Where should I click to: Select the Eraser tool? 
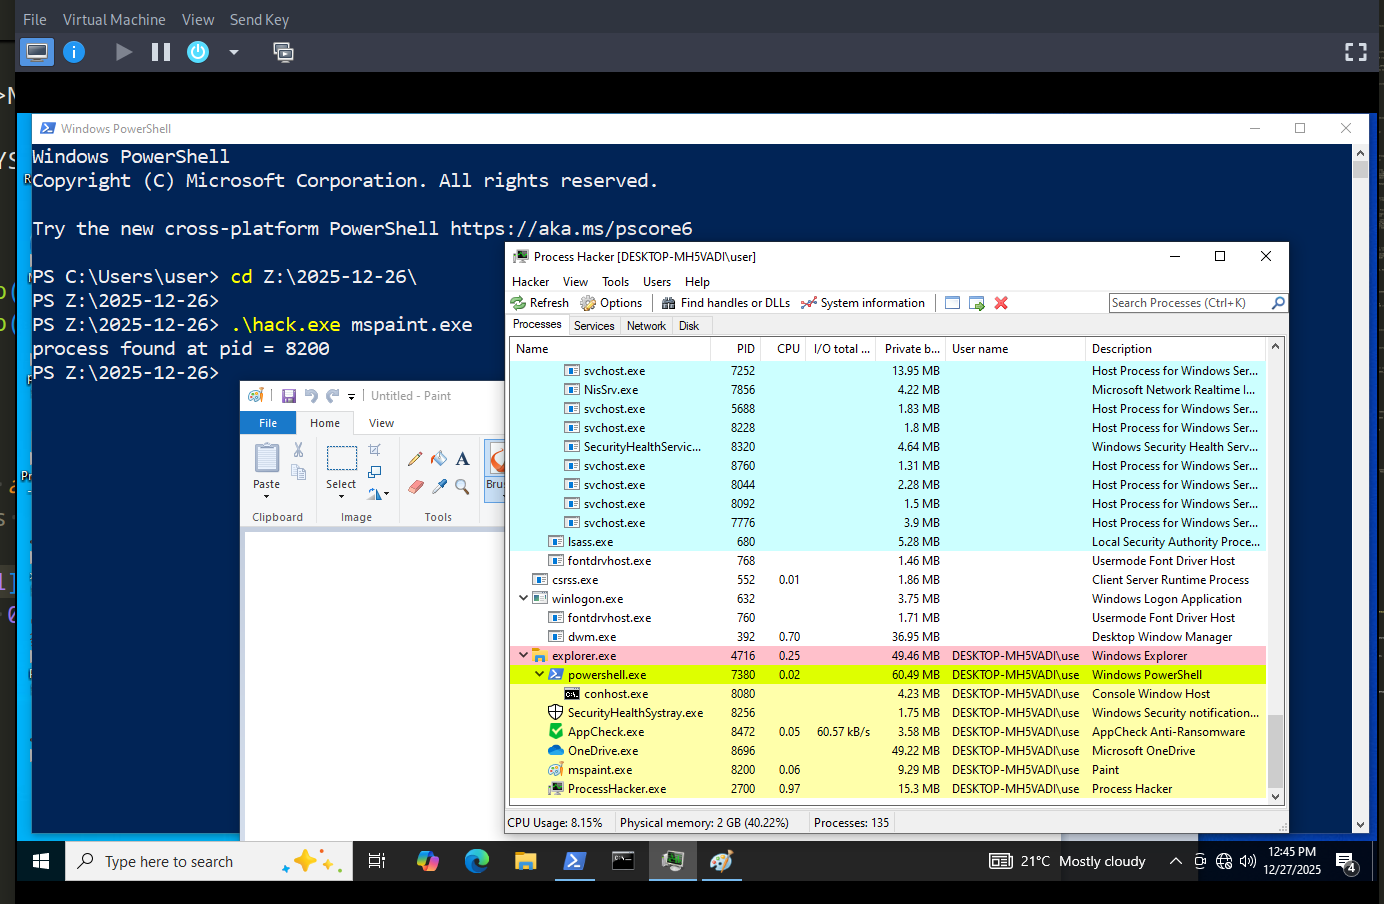(x=415, y=487)
